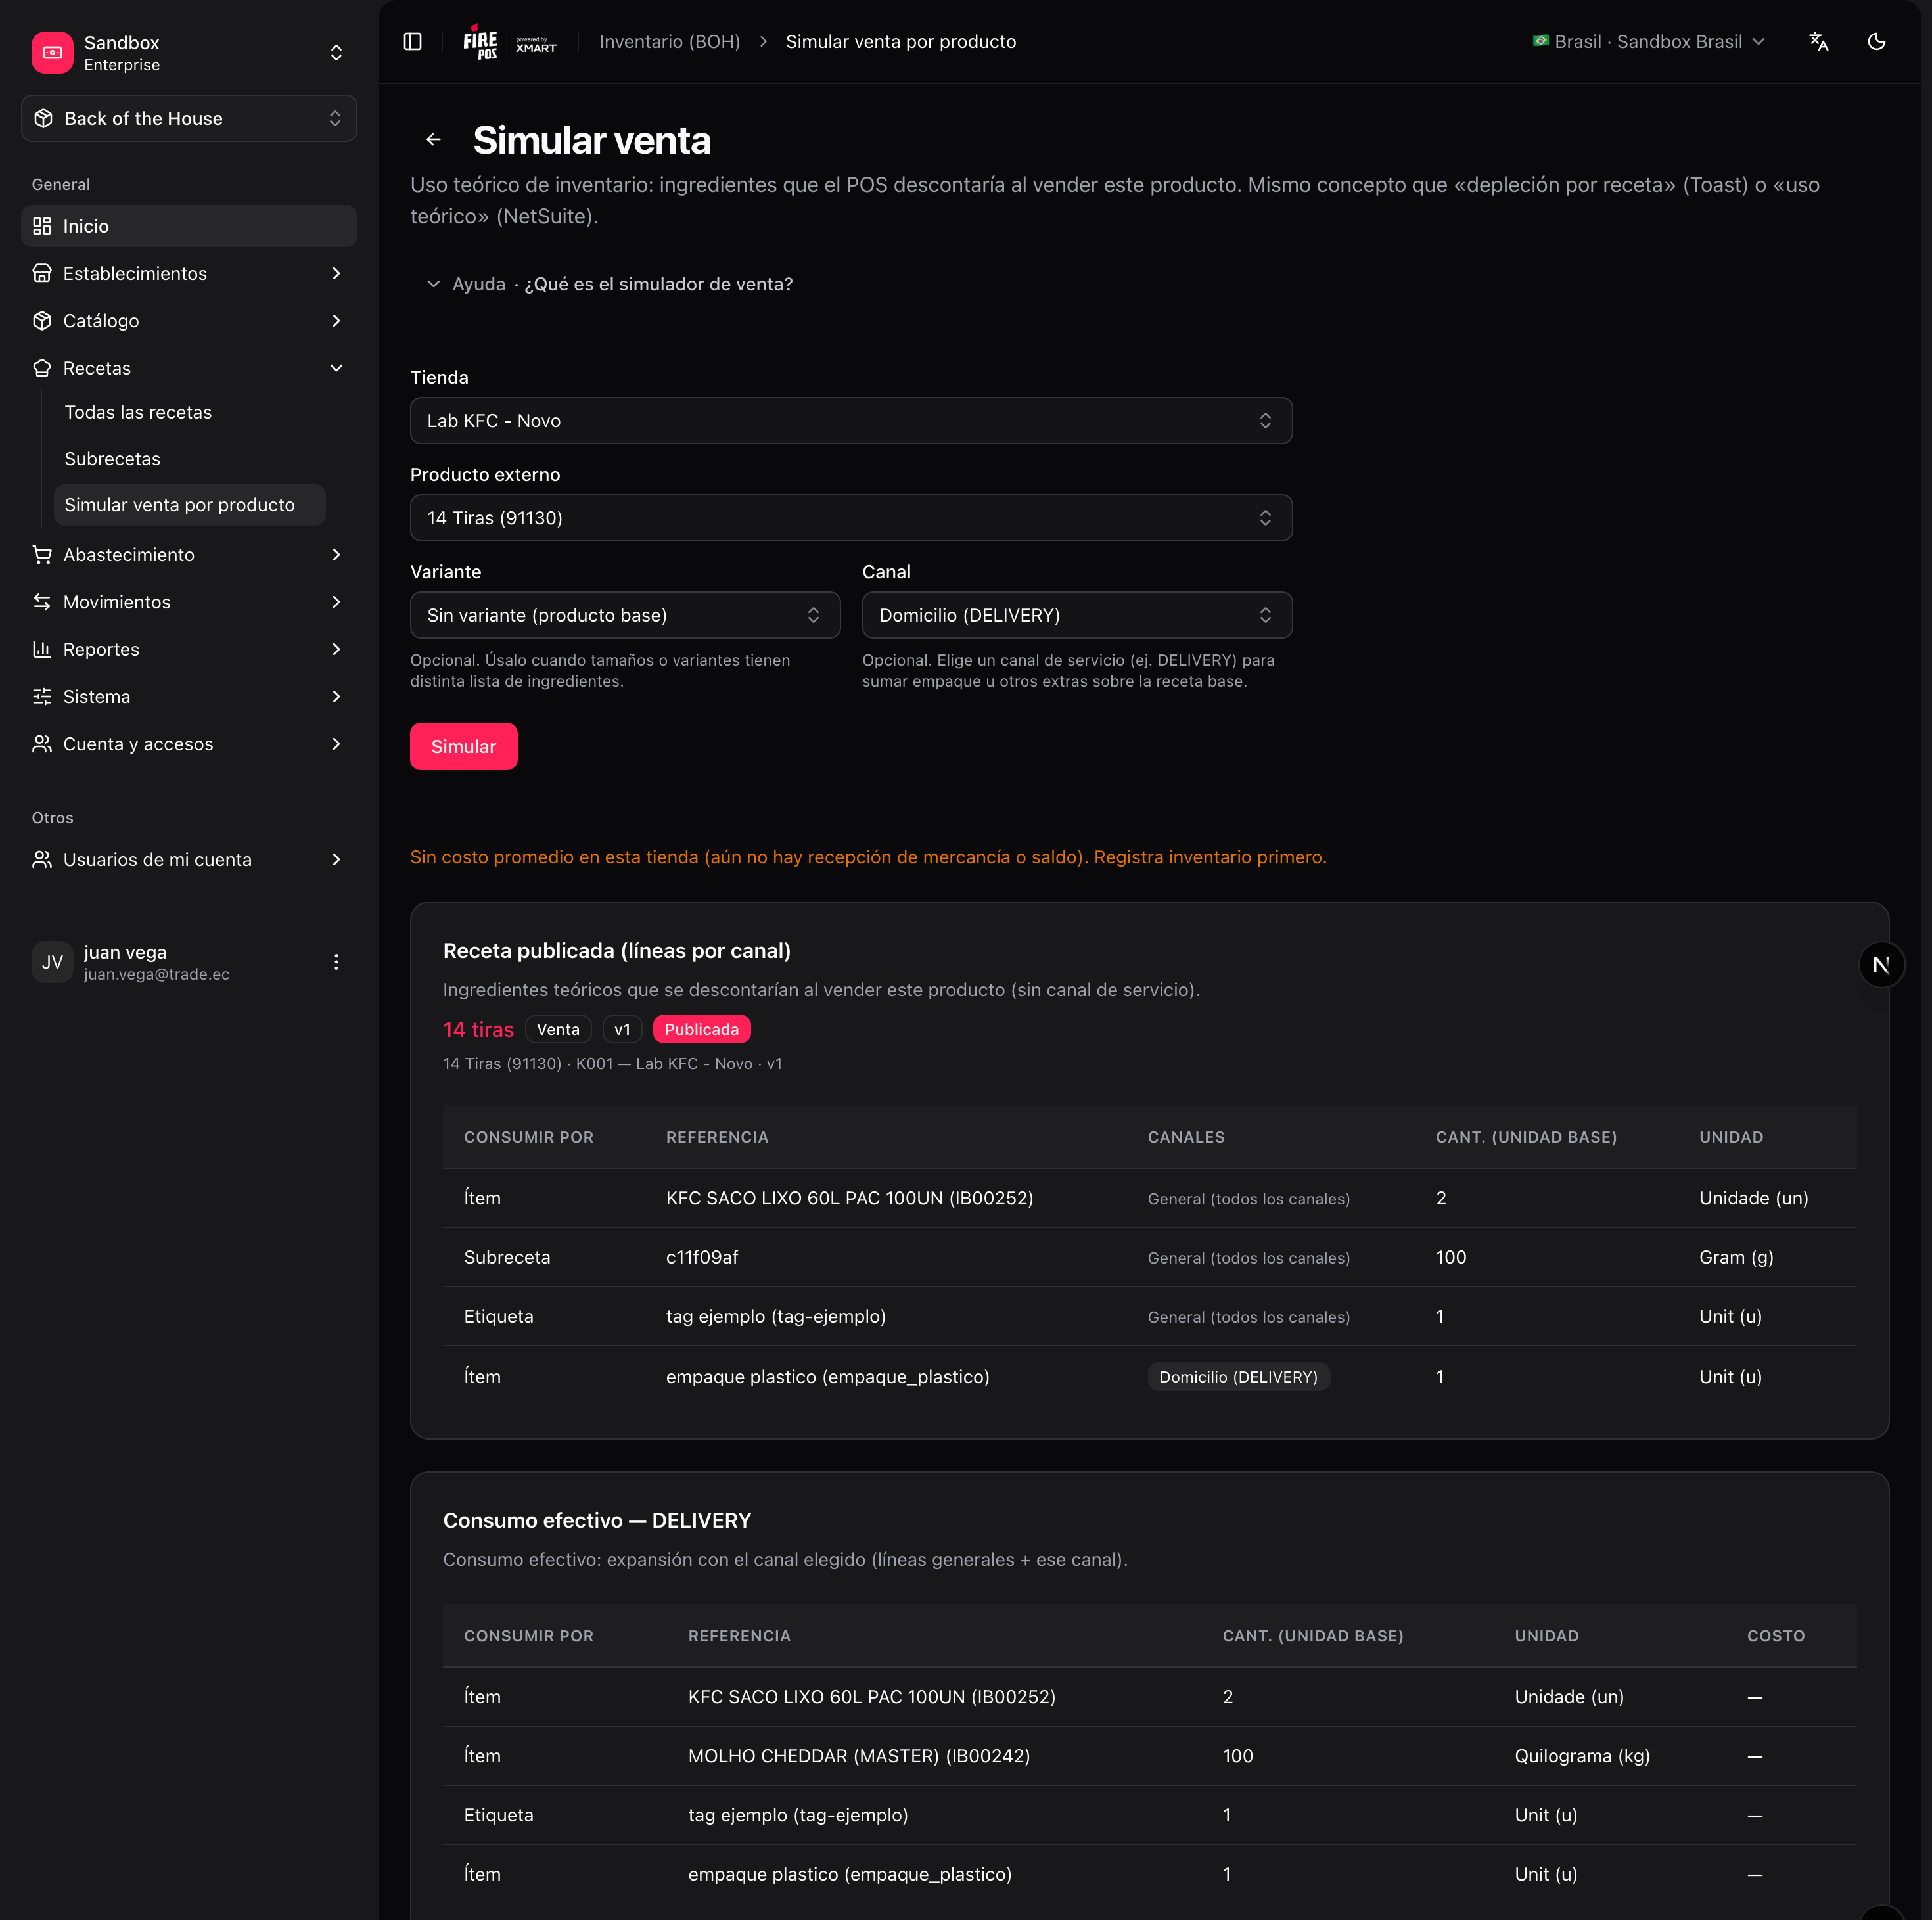Click the Consumo efectivo — DELIVERY heading
Viewport: 1932px width, 1920px height.
click(597, 1520)
